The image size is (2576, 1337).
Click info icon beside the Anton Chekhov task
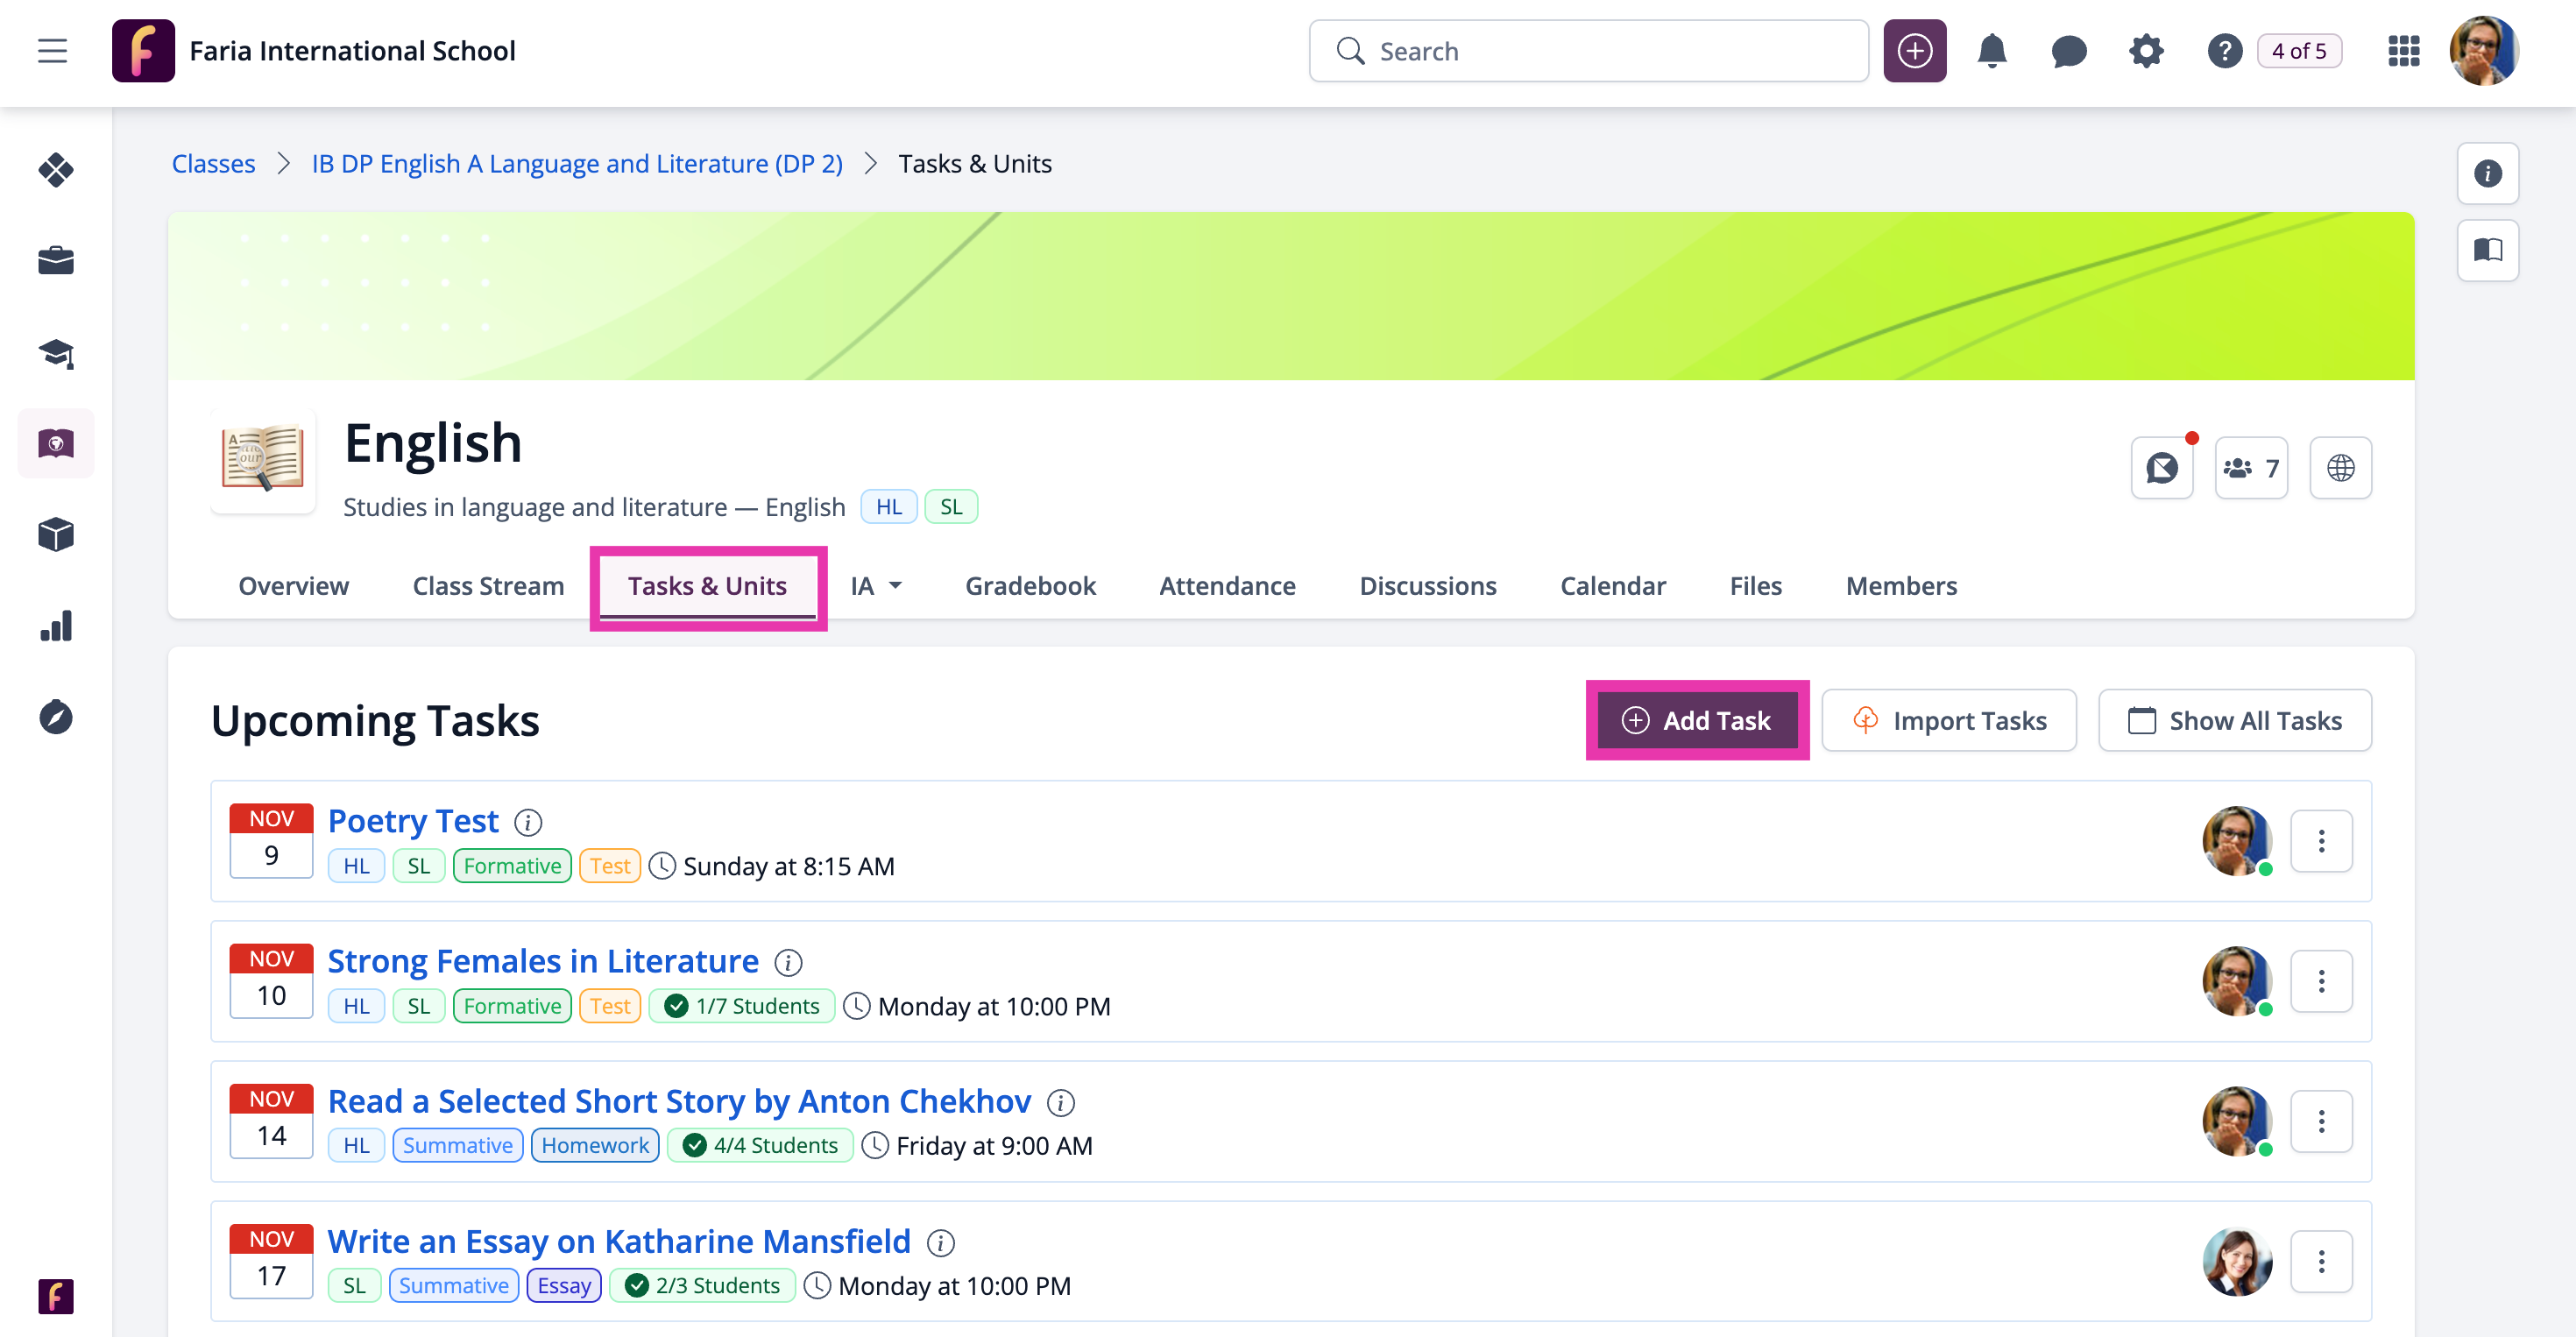1060,1102
